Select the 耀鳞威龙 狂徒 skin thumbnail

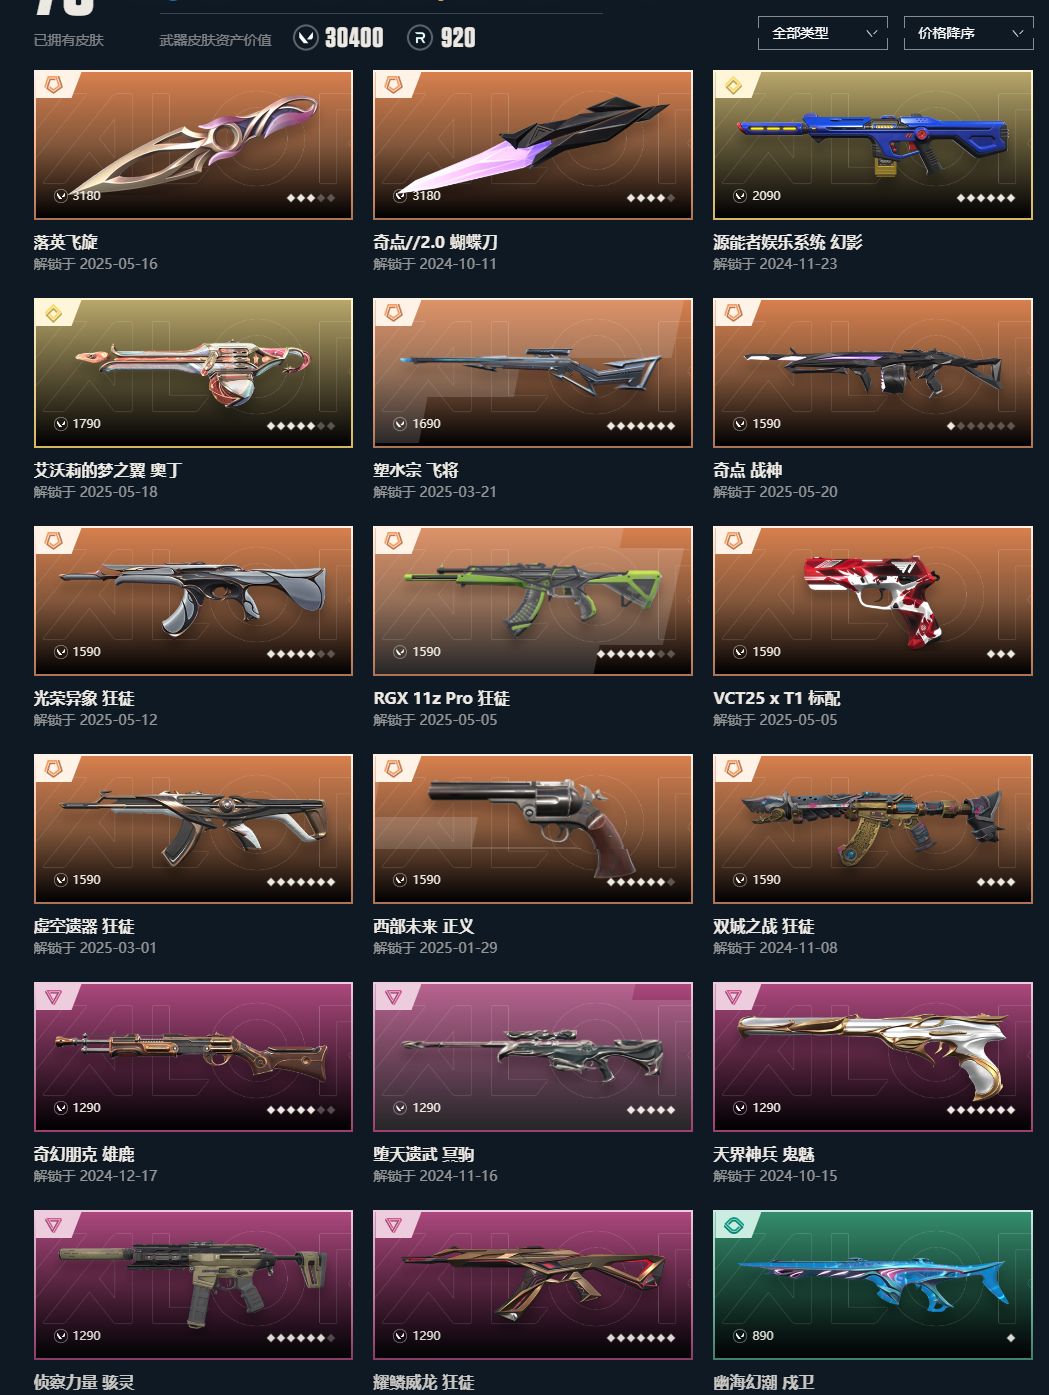tap(533, 1285)
